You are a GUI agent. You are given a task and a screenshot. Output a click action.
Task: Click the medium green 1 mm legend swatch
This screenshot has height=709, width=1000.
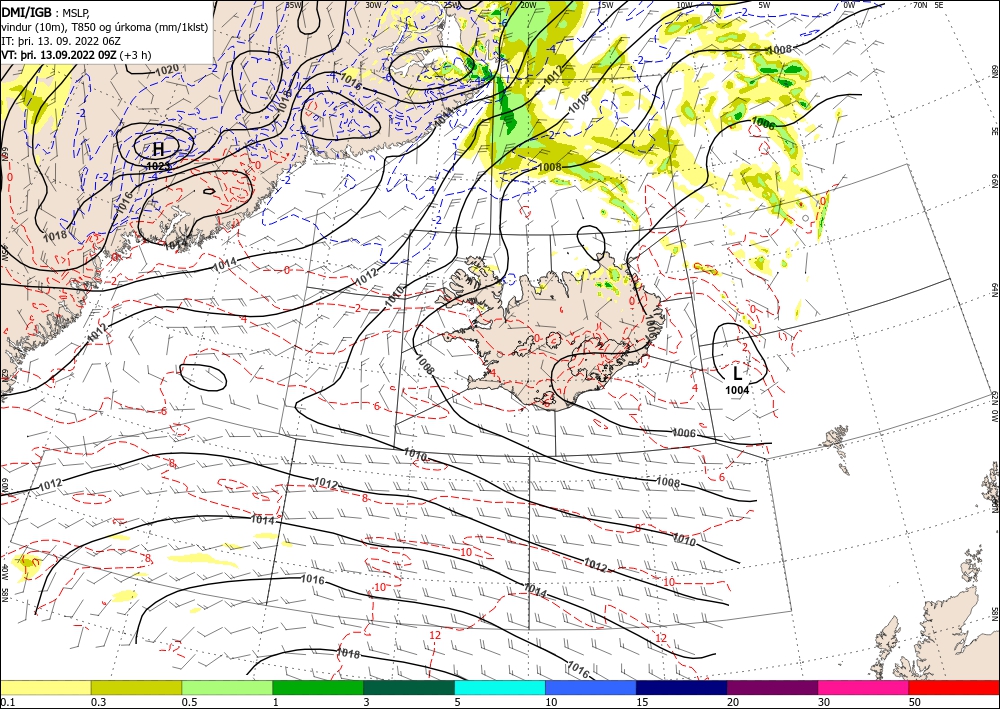click(x=318, y=687)
